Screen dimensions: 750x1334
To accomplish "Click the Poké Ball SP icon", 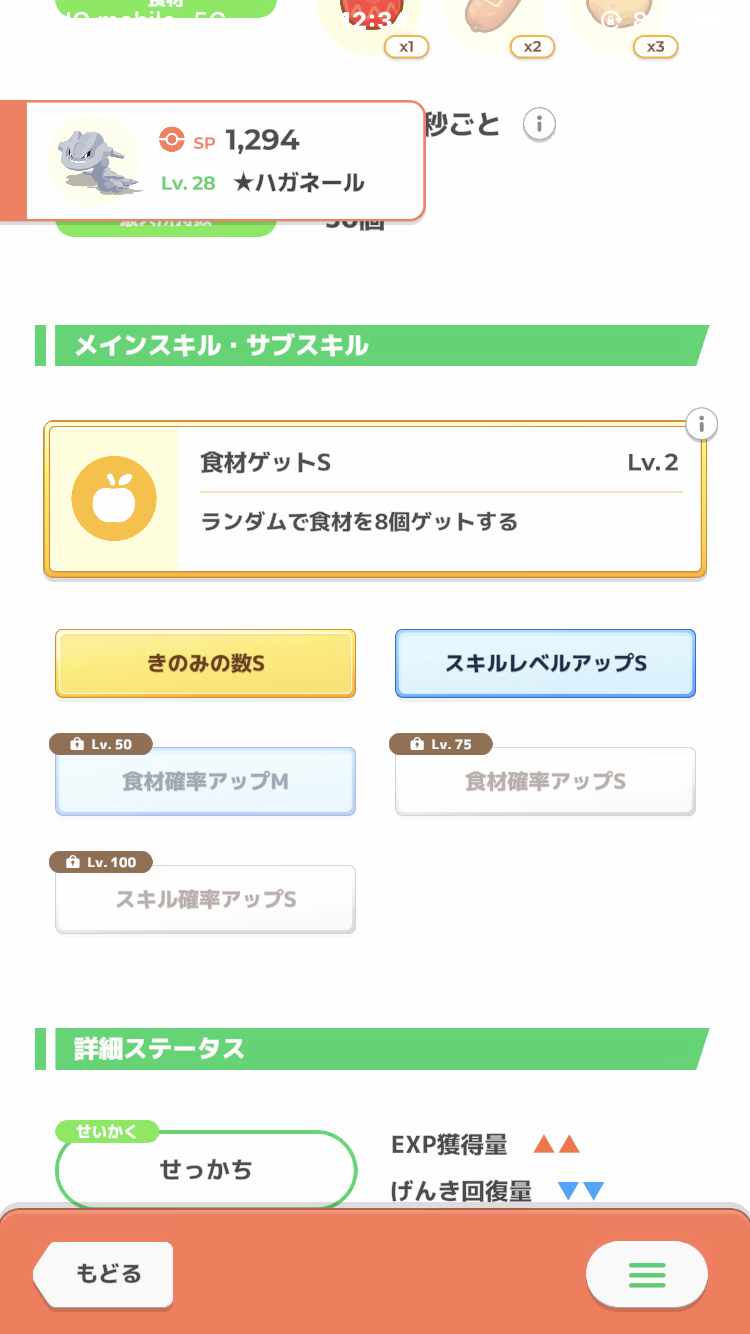I will (x=172, y=141).
